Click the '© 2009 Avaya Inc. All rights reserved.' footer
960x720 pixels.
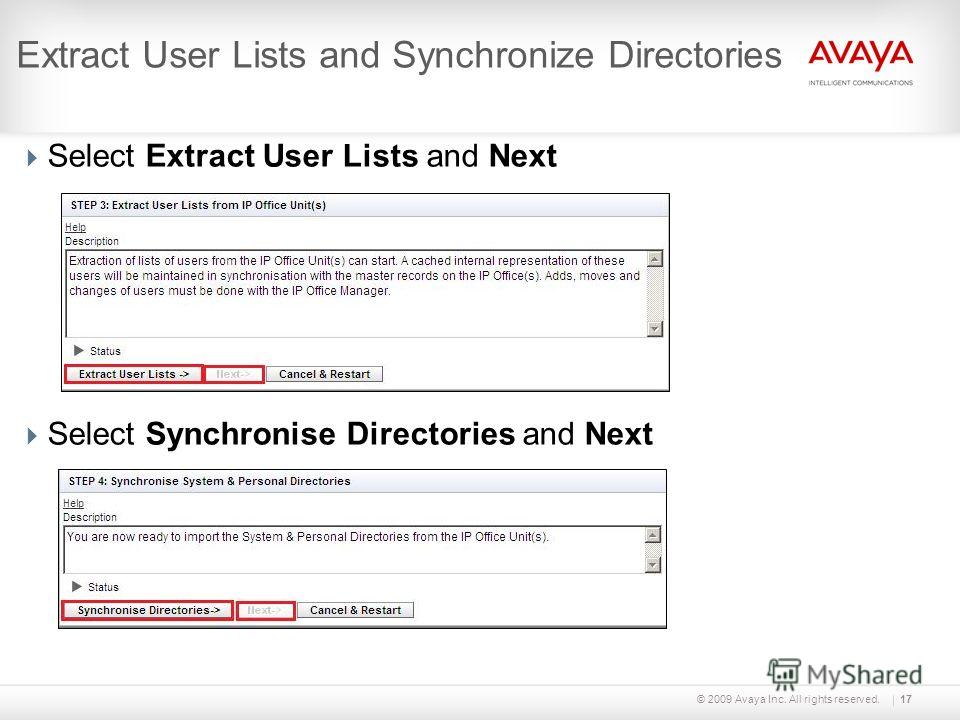tap(787, 699)
